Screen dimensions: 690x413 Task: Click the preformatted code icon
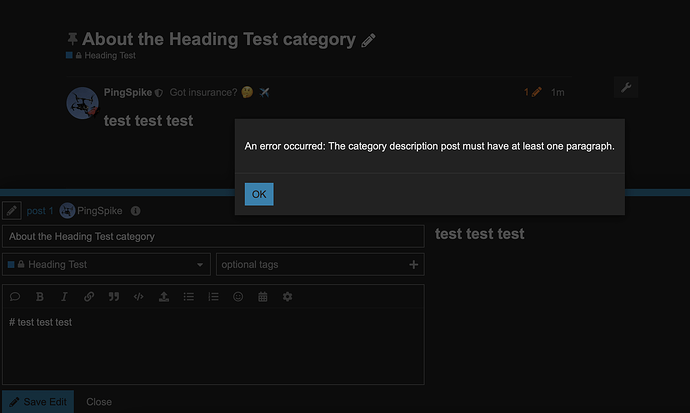pyautogui.click(x=139, y=297)
